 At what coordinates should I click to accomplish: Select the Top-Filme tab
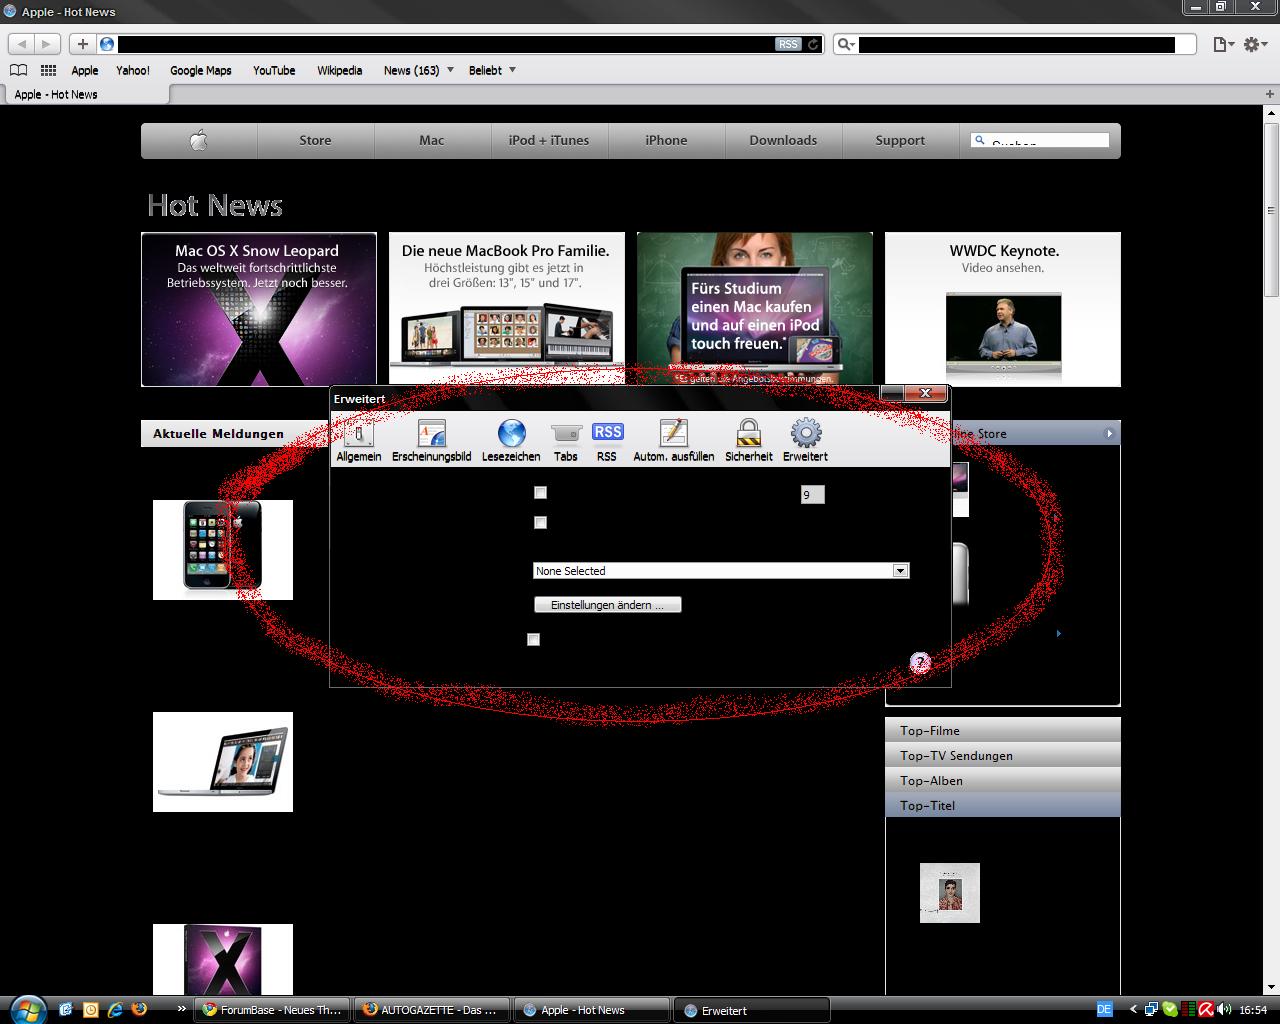[1003, 730]
